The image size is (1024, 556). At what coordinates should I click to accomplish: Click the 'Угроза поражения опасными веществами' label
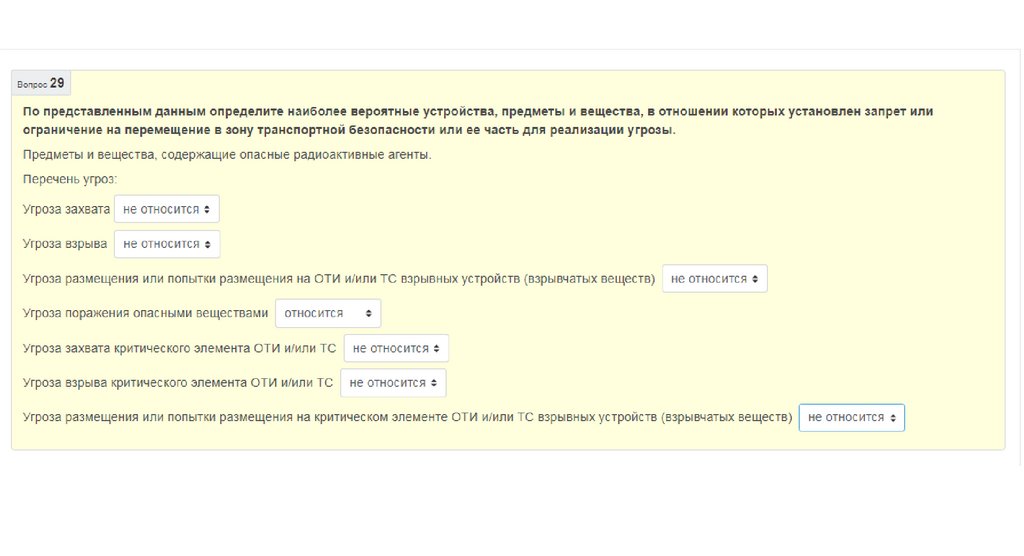[145, 313]
